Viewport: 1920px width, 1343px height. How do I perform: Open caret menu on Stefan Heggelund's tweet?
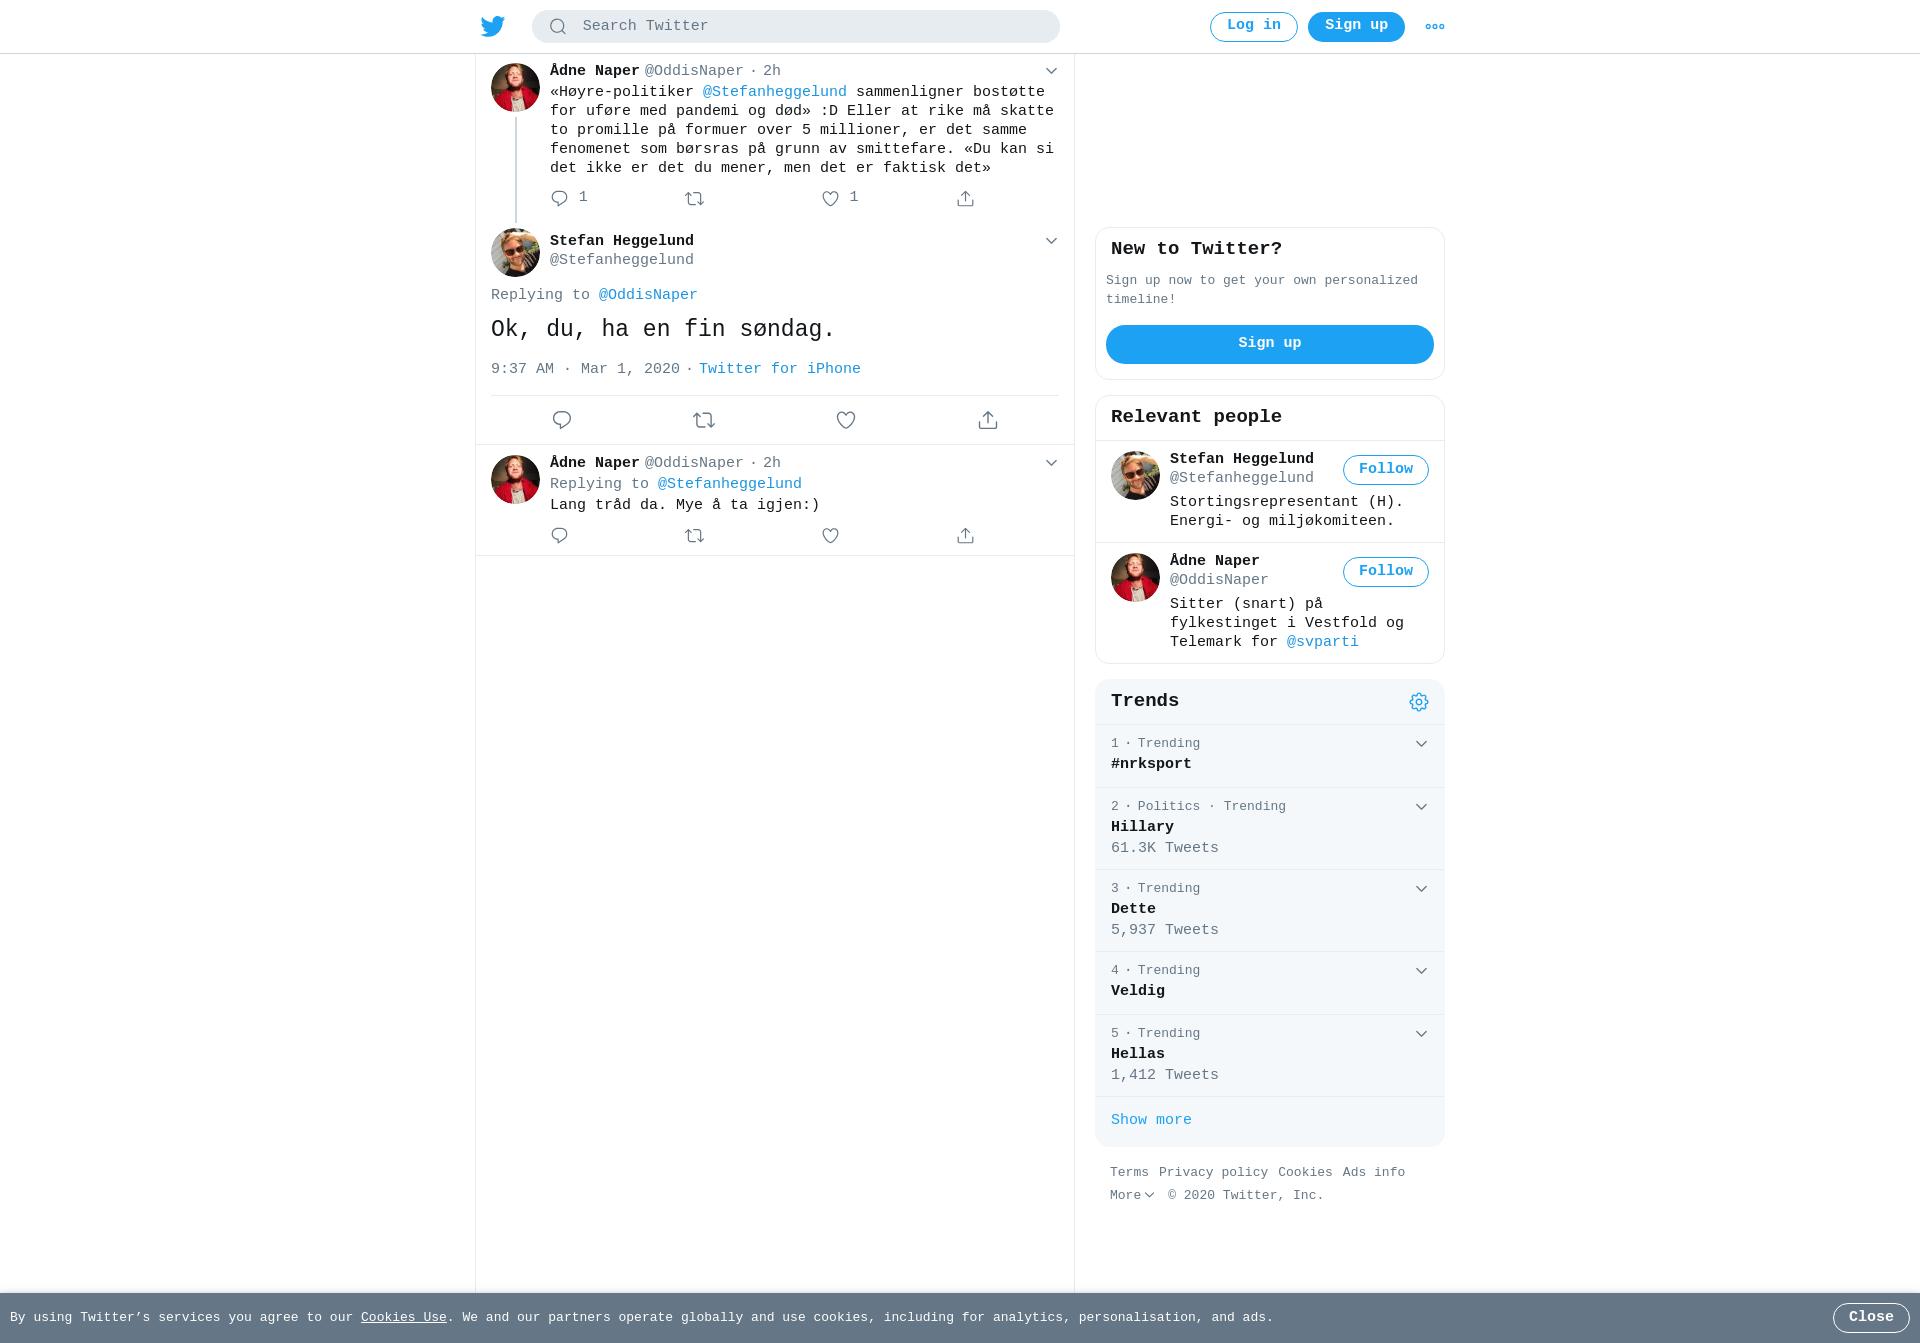[1051, 241]
